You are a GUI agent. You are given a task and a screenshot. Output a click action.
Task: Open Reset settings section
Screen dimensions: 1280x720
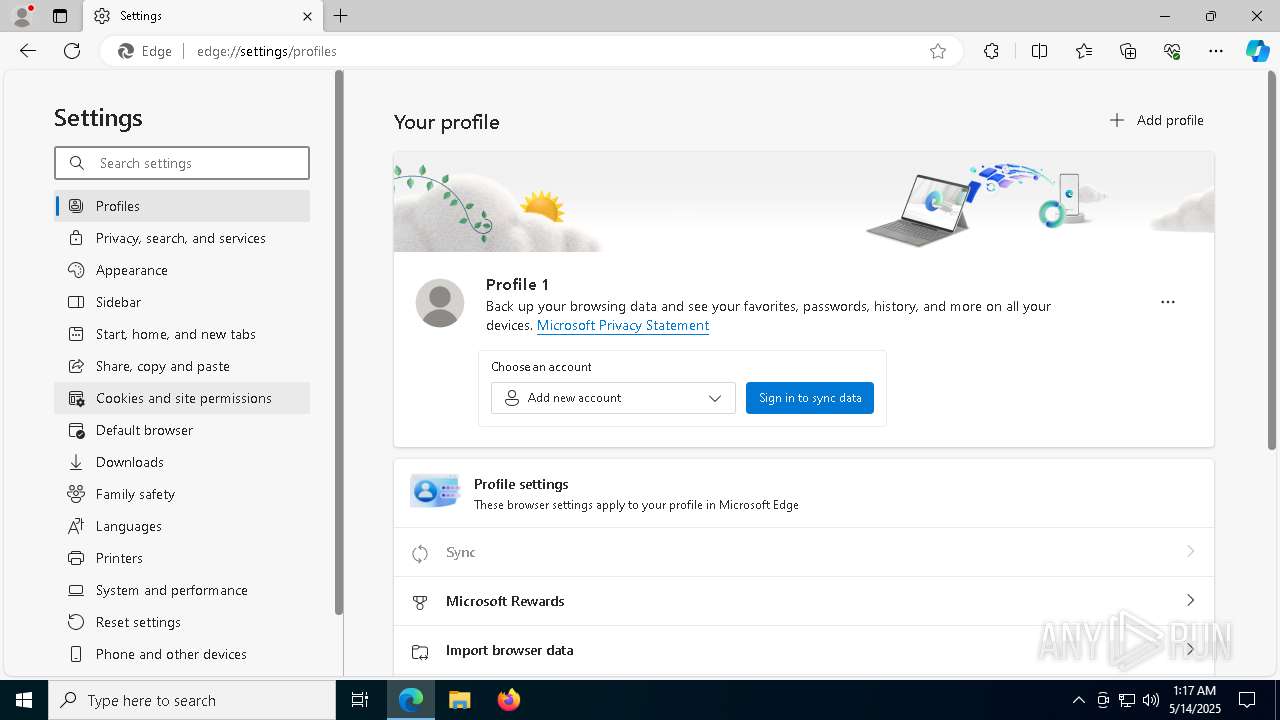[x=182, y=622]
